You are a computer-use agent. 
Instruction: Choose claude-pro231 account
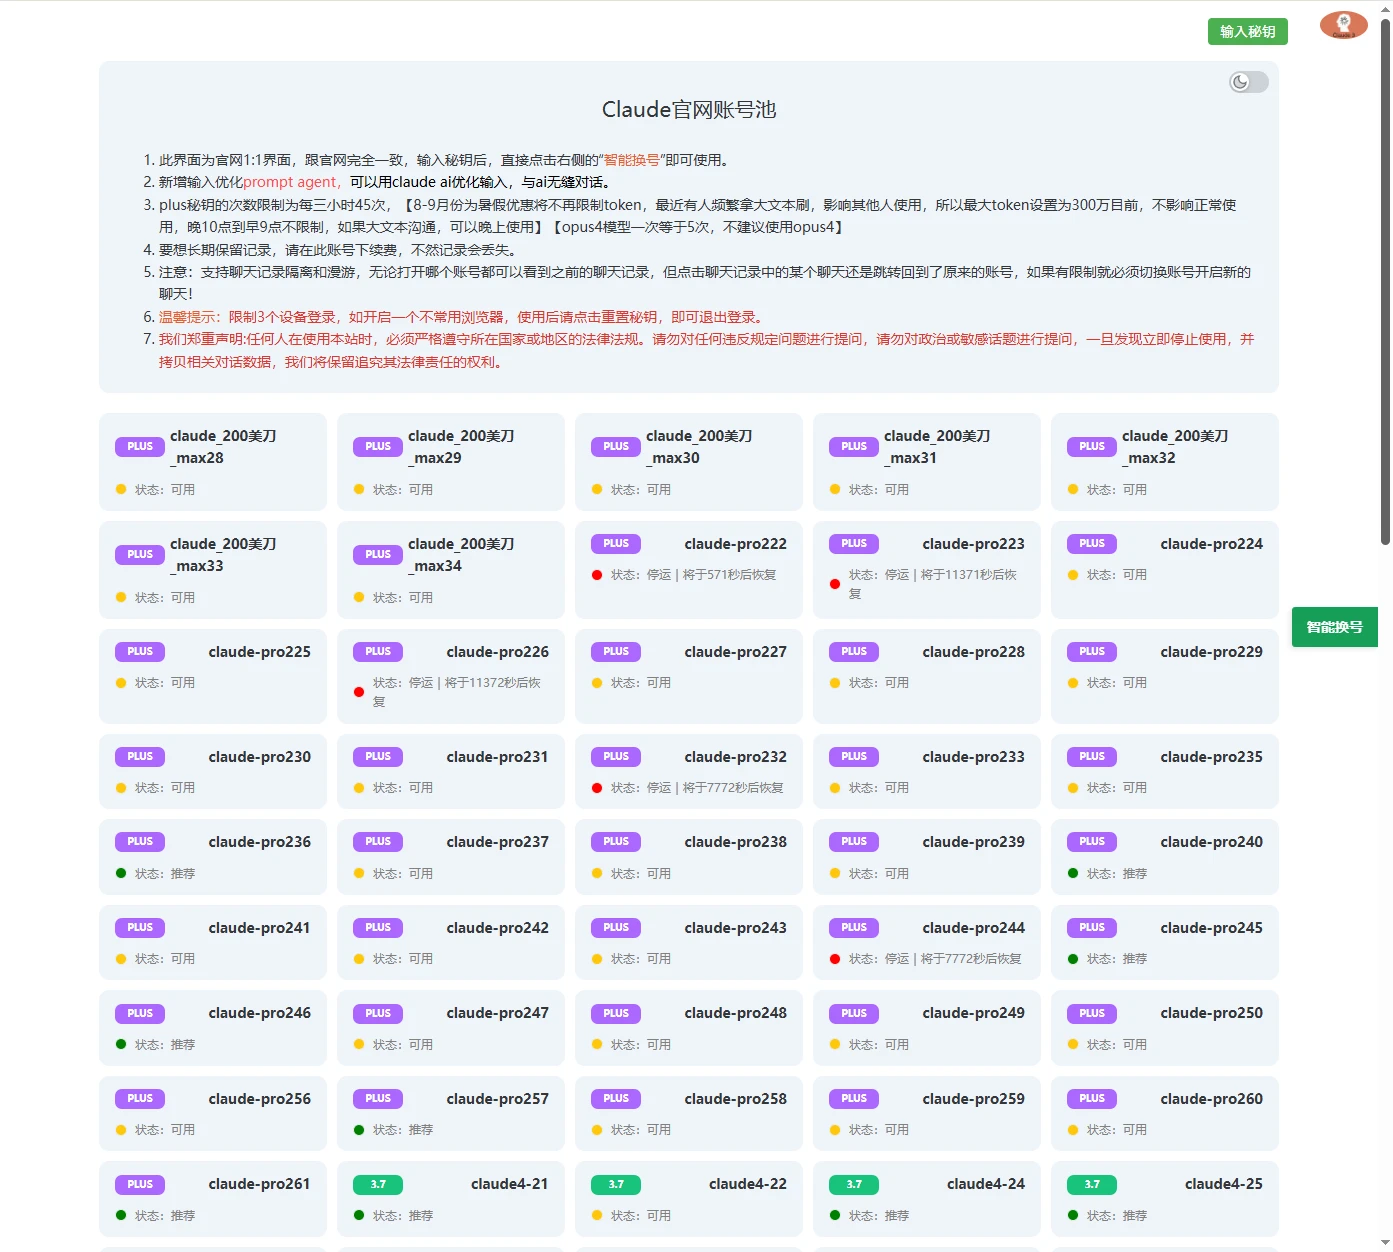451,771
